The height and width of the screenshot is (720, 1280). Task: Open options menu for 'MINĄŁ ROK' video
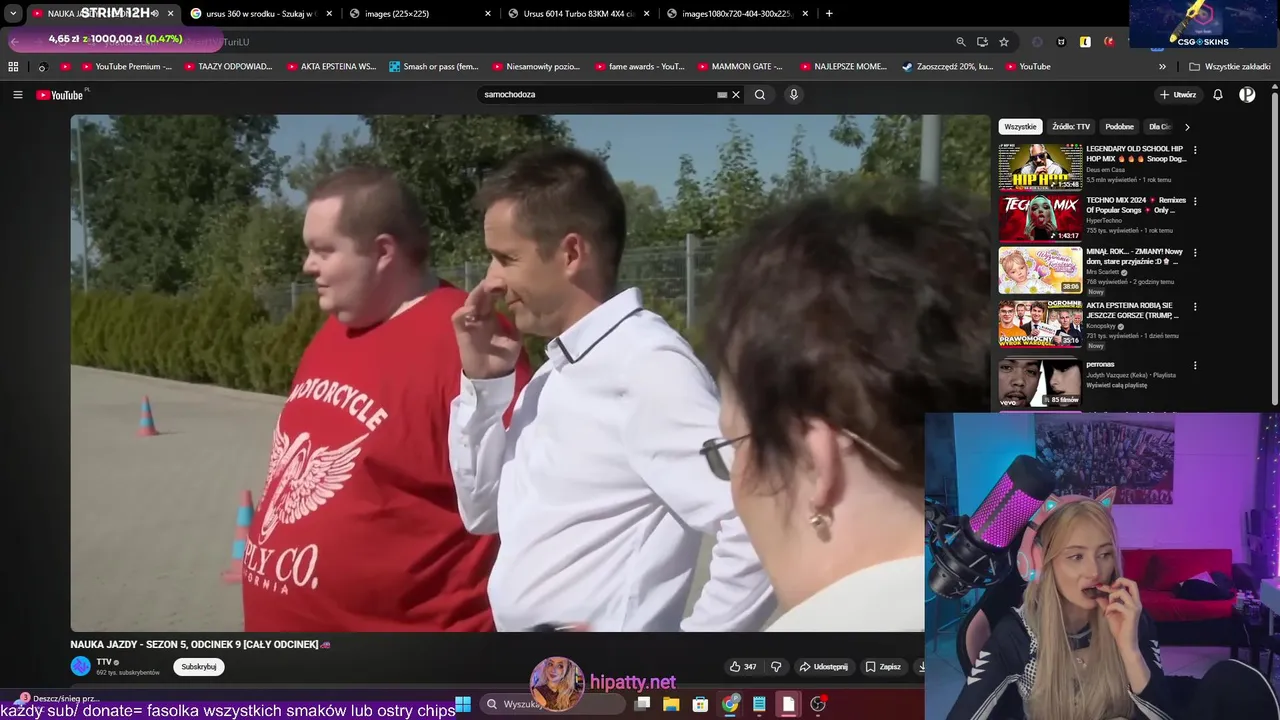click(x=1195, y=253)
